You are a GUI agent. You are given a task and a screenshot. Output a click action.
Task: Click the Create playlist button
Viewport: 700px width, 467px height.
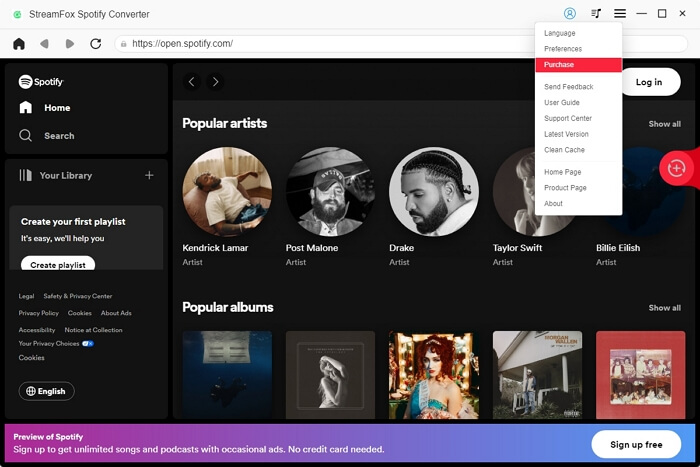58,264
